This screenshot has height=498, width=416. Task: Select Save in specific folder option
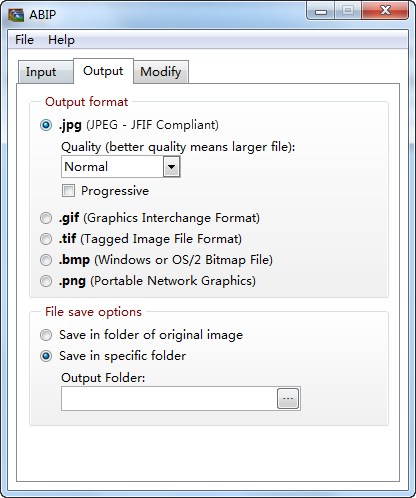(x=46, y=356)
